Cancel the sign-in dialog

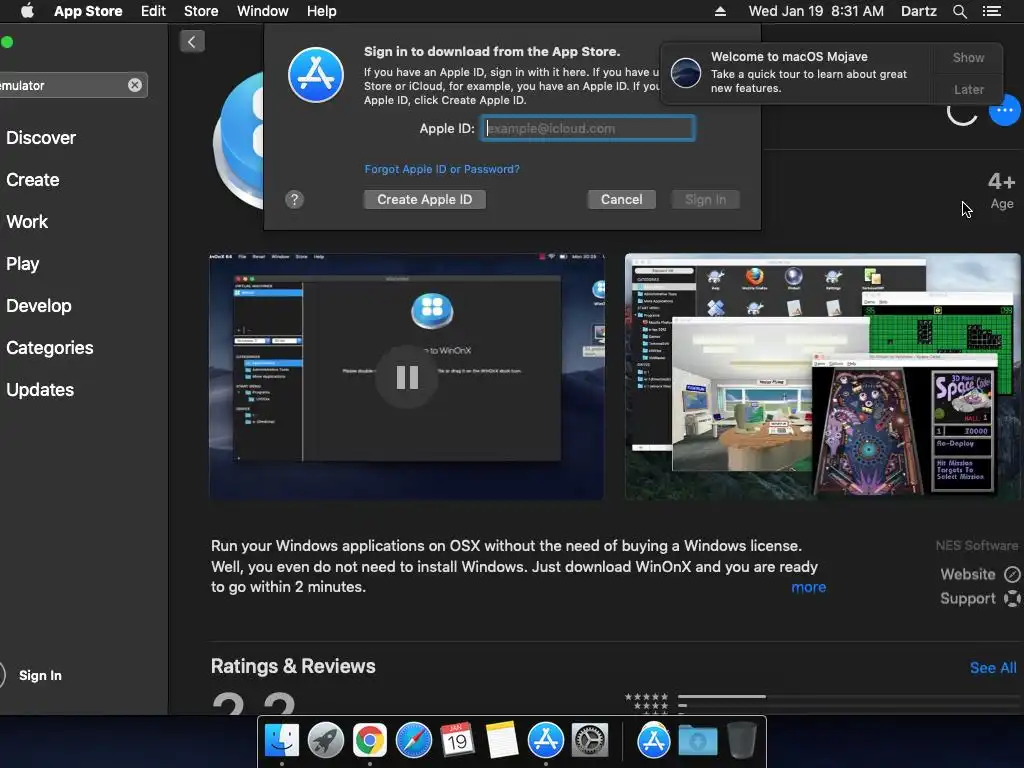pyautogui.click(x=621, y=199)
